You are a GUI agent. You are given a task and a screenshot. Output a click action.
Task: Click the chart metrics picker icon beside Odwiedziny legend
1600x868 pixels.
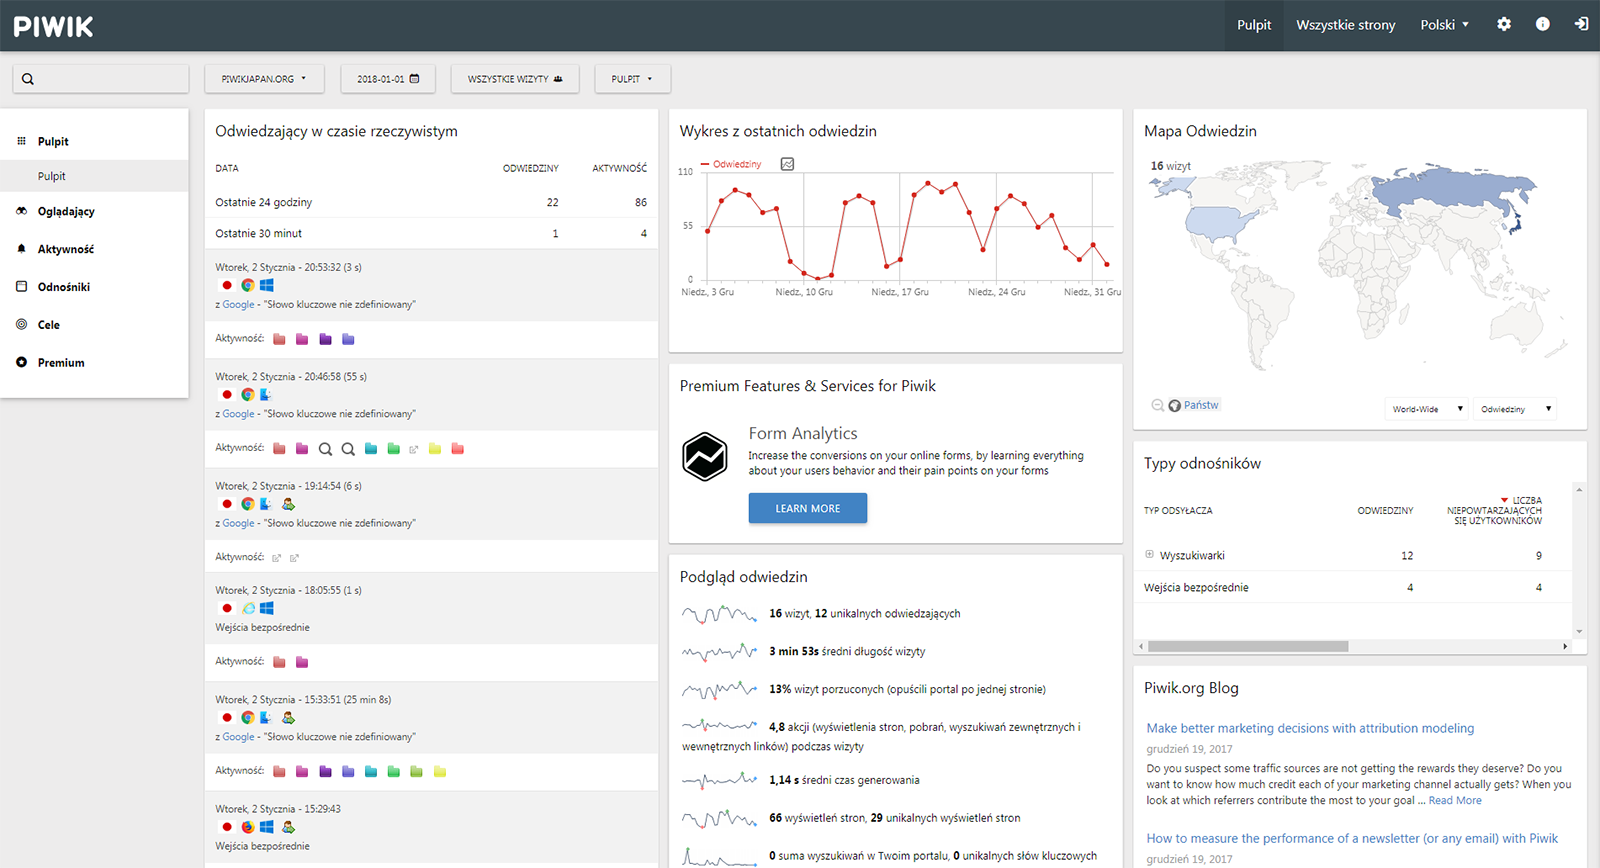point(788,164)
